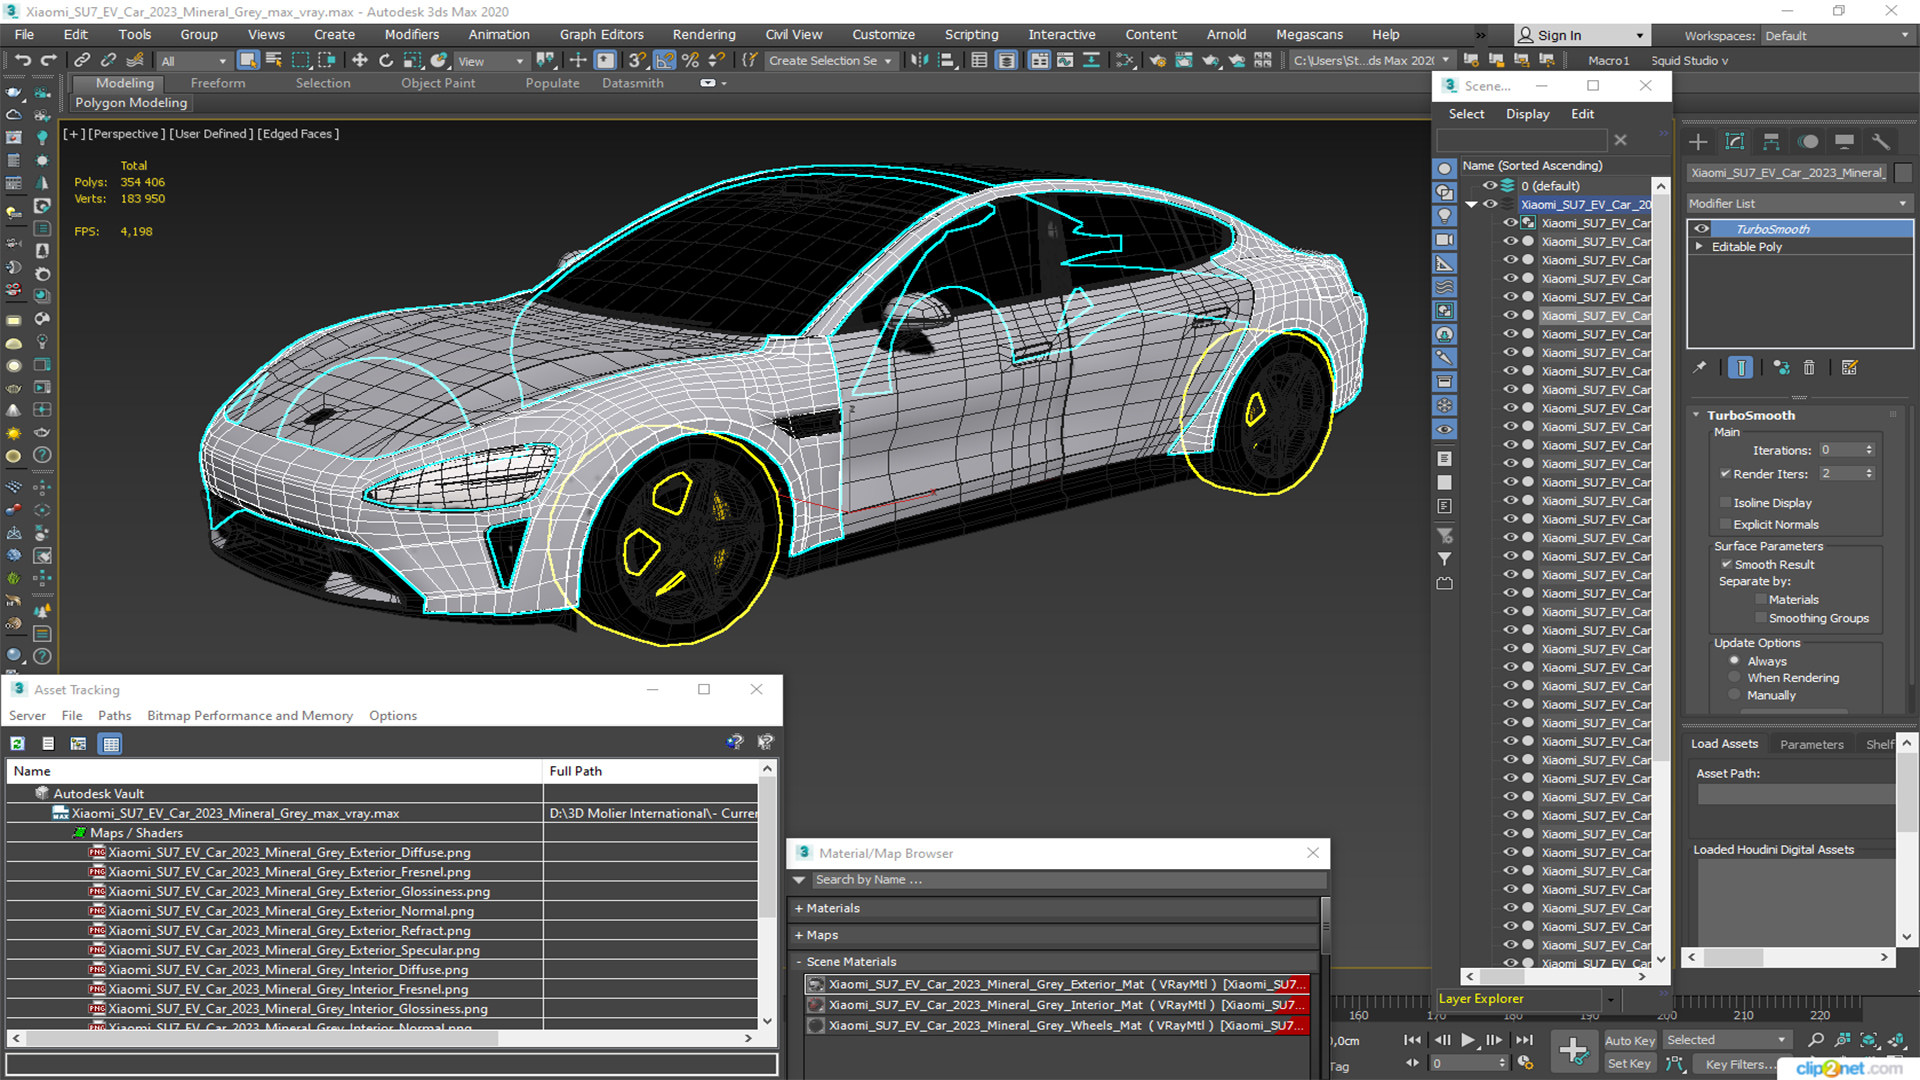Click the Redo arrow icon
The image size is (1920, 1080).
[x=48, y=60]
